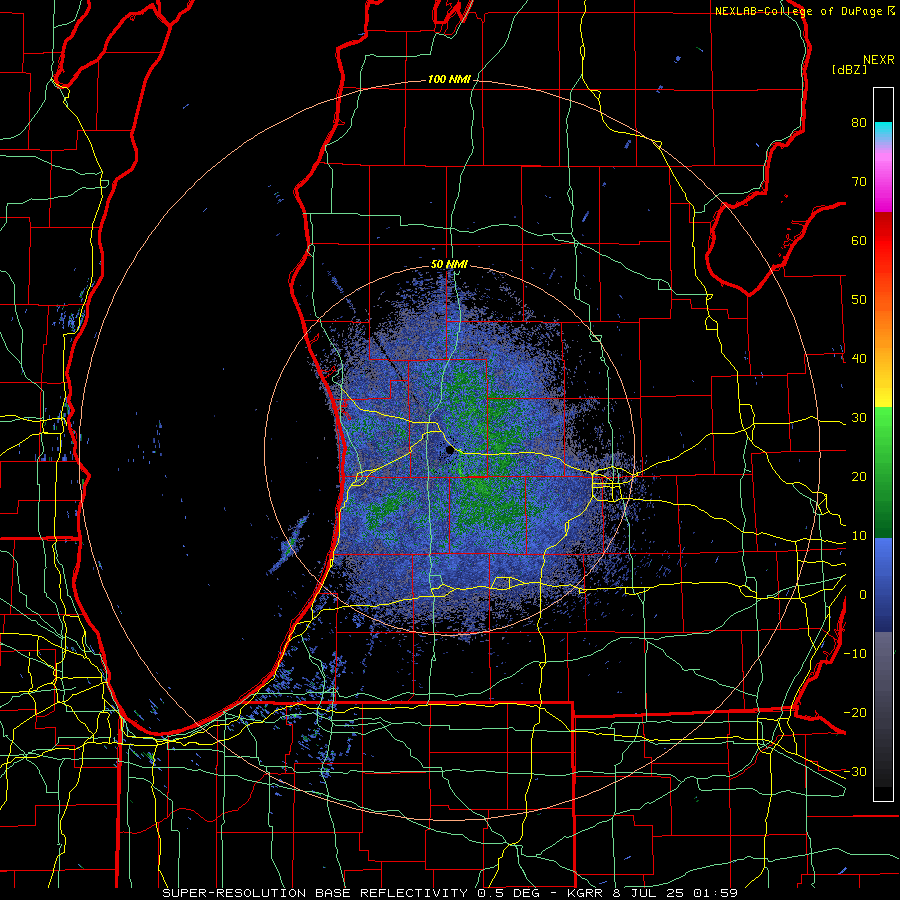Click the 20 value on the dBZ scale
Image resolution: width=900 pixels, height=900 pixels.
859,476
